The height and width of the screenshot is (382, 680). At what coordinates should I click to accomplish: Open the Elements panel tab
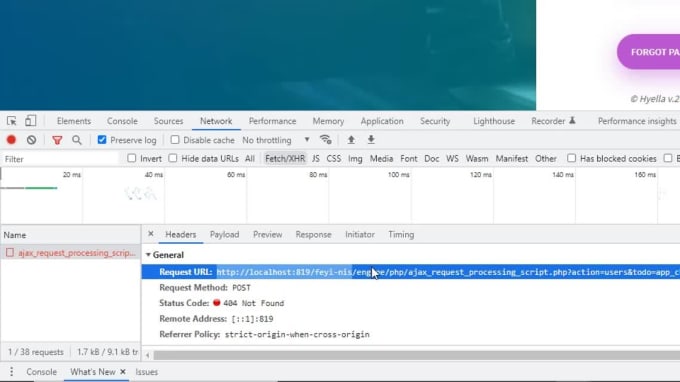click(74, 121)
